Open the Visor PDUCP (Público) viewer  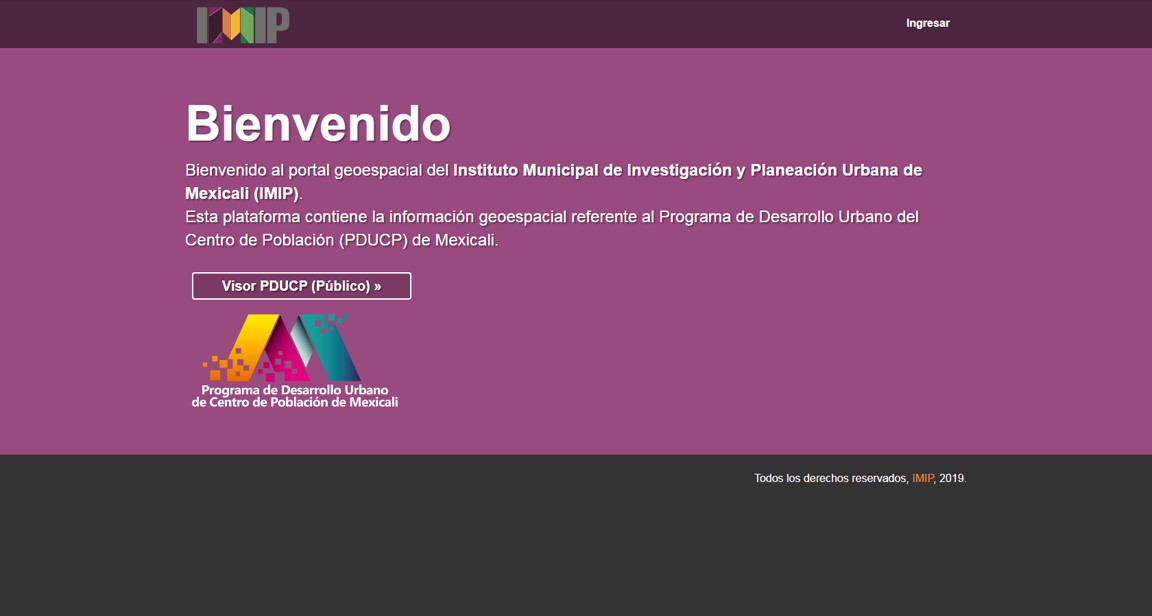(301, 286)
